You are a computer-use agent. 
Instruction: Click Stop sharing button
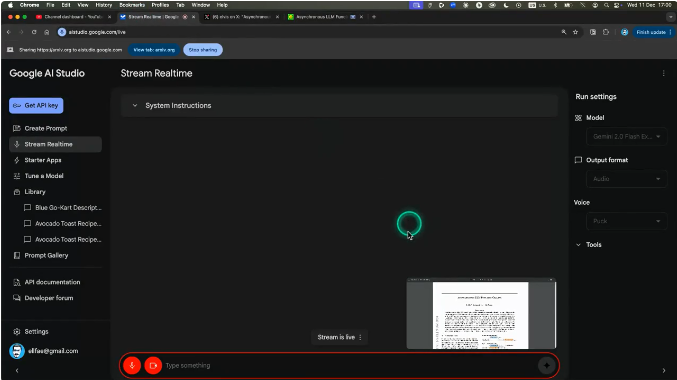(203, 50)
